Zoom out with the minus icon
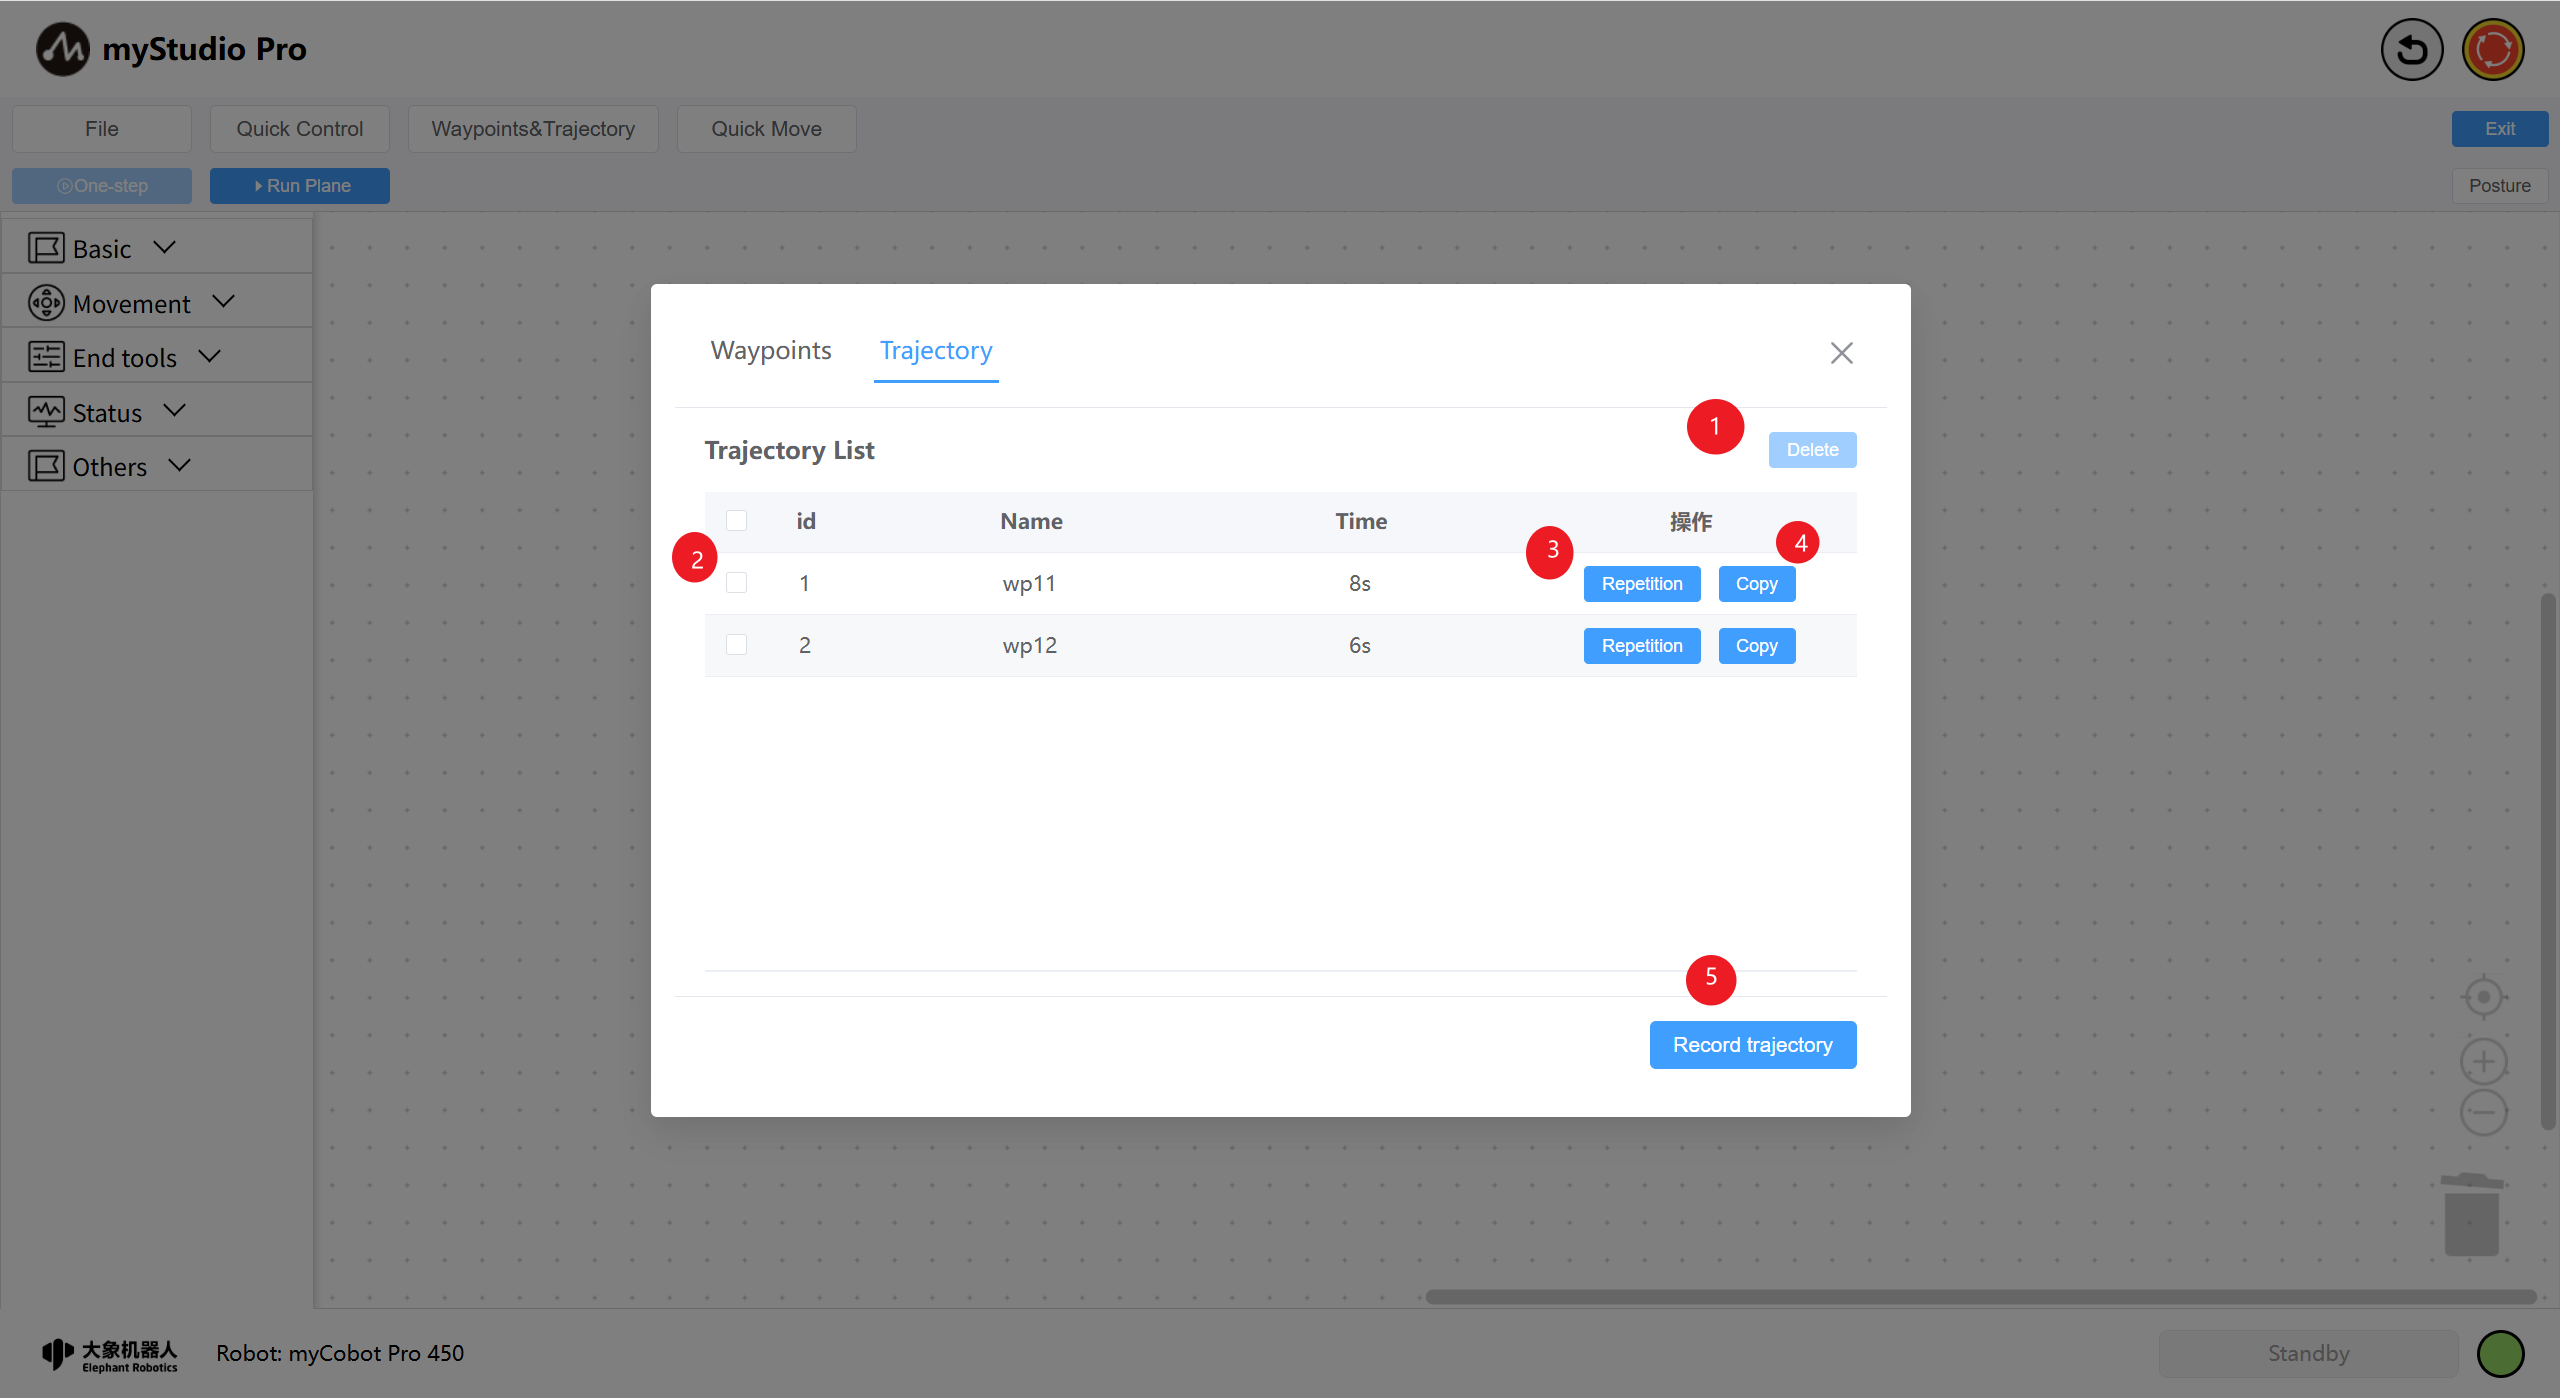The image size is (2560, 1398). point(2483,1112)
